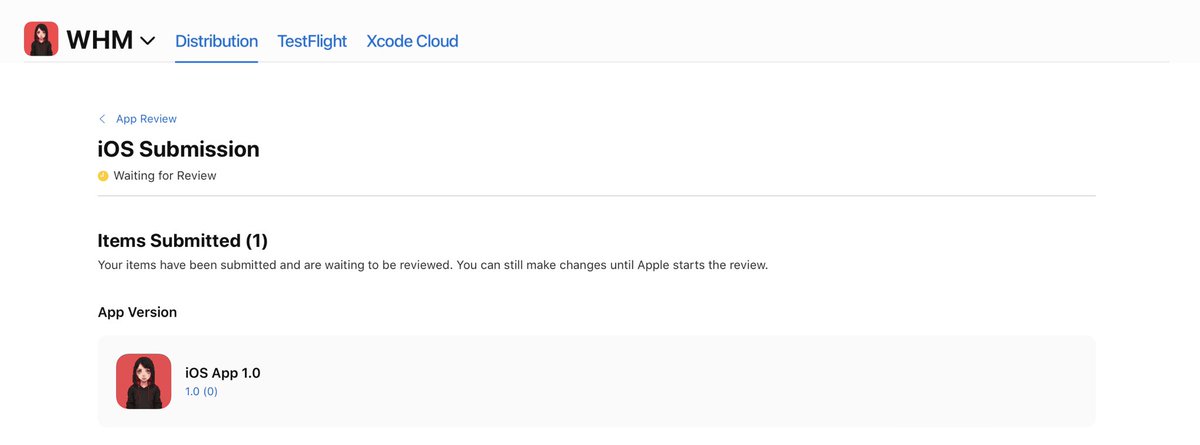Screen dimensions: 1200x445
Task: Select the iOS Submission heading
Action: 178,149
